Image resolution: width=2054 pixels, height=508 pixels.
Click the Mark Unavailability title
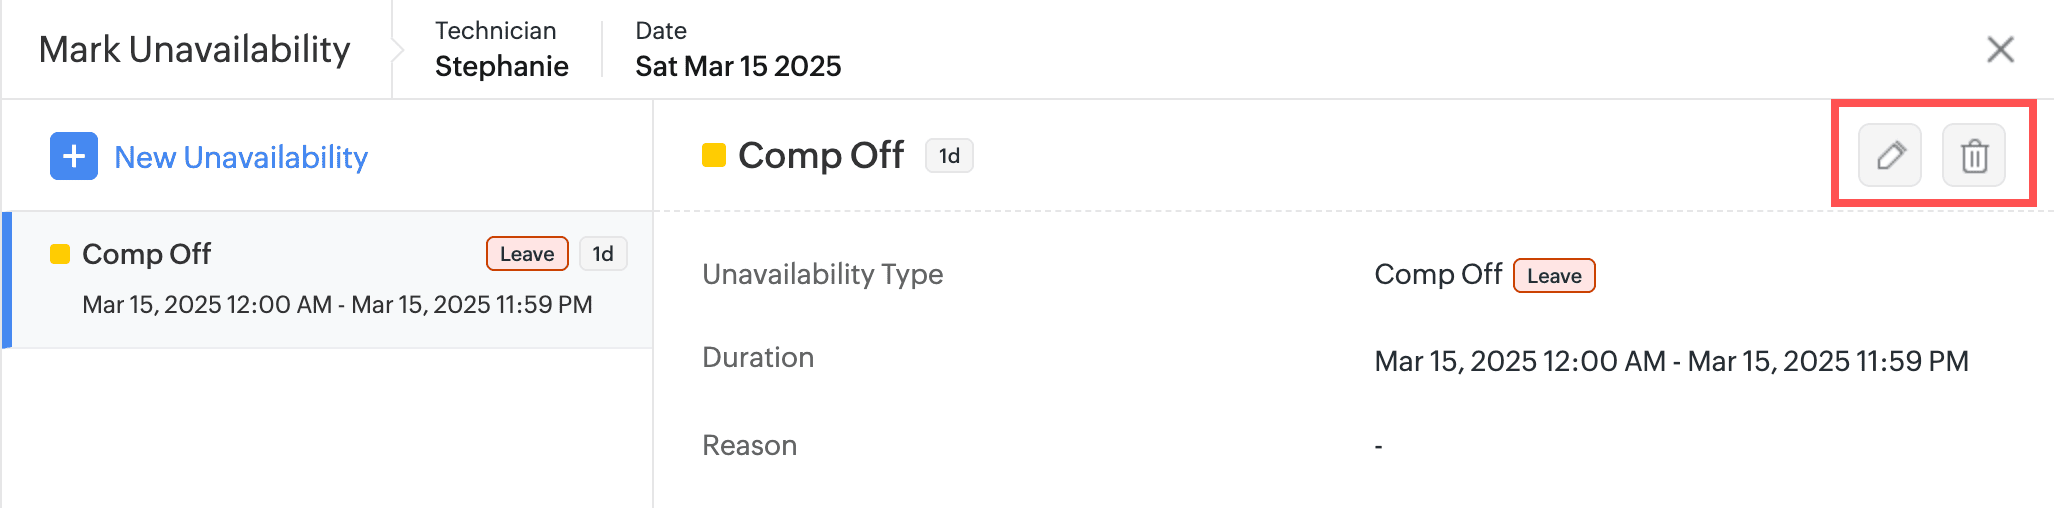tap(195, 49)
